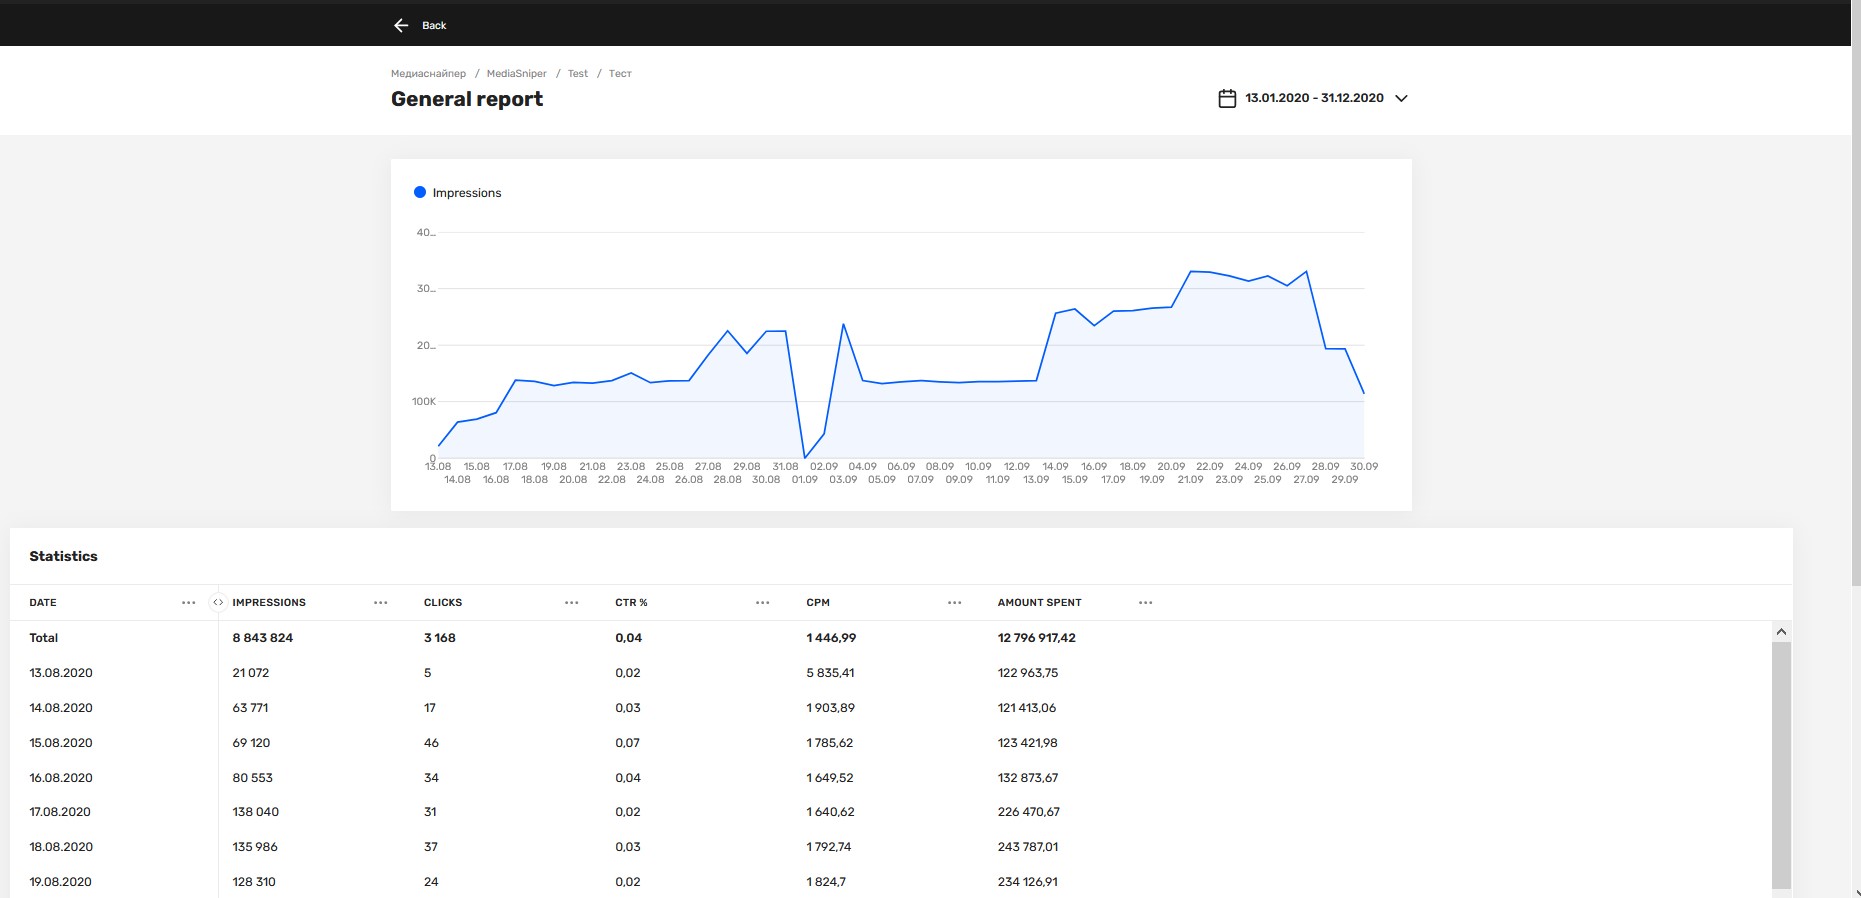The width and height of the screenshot is (1861, 898).
Task: Sort by the CTR % column header
Action: (631, 603)
